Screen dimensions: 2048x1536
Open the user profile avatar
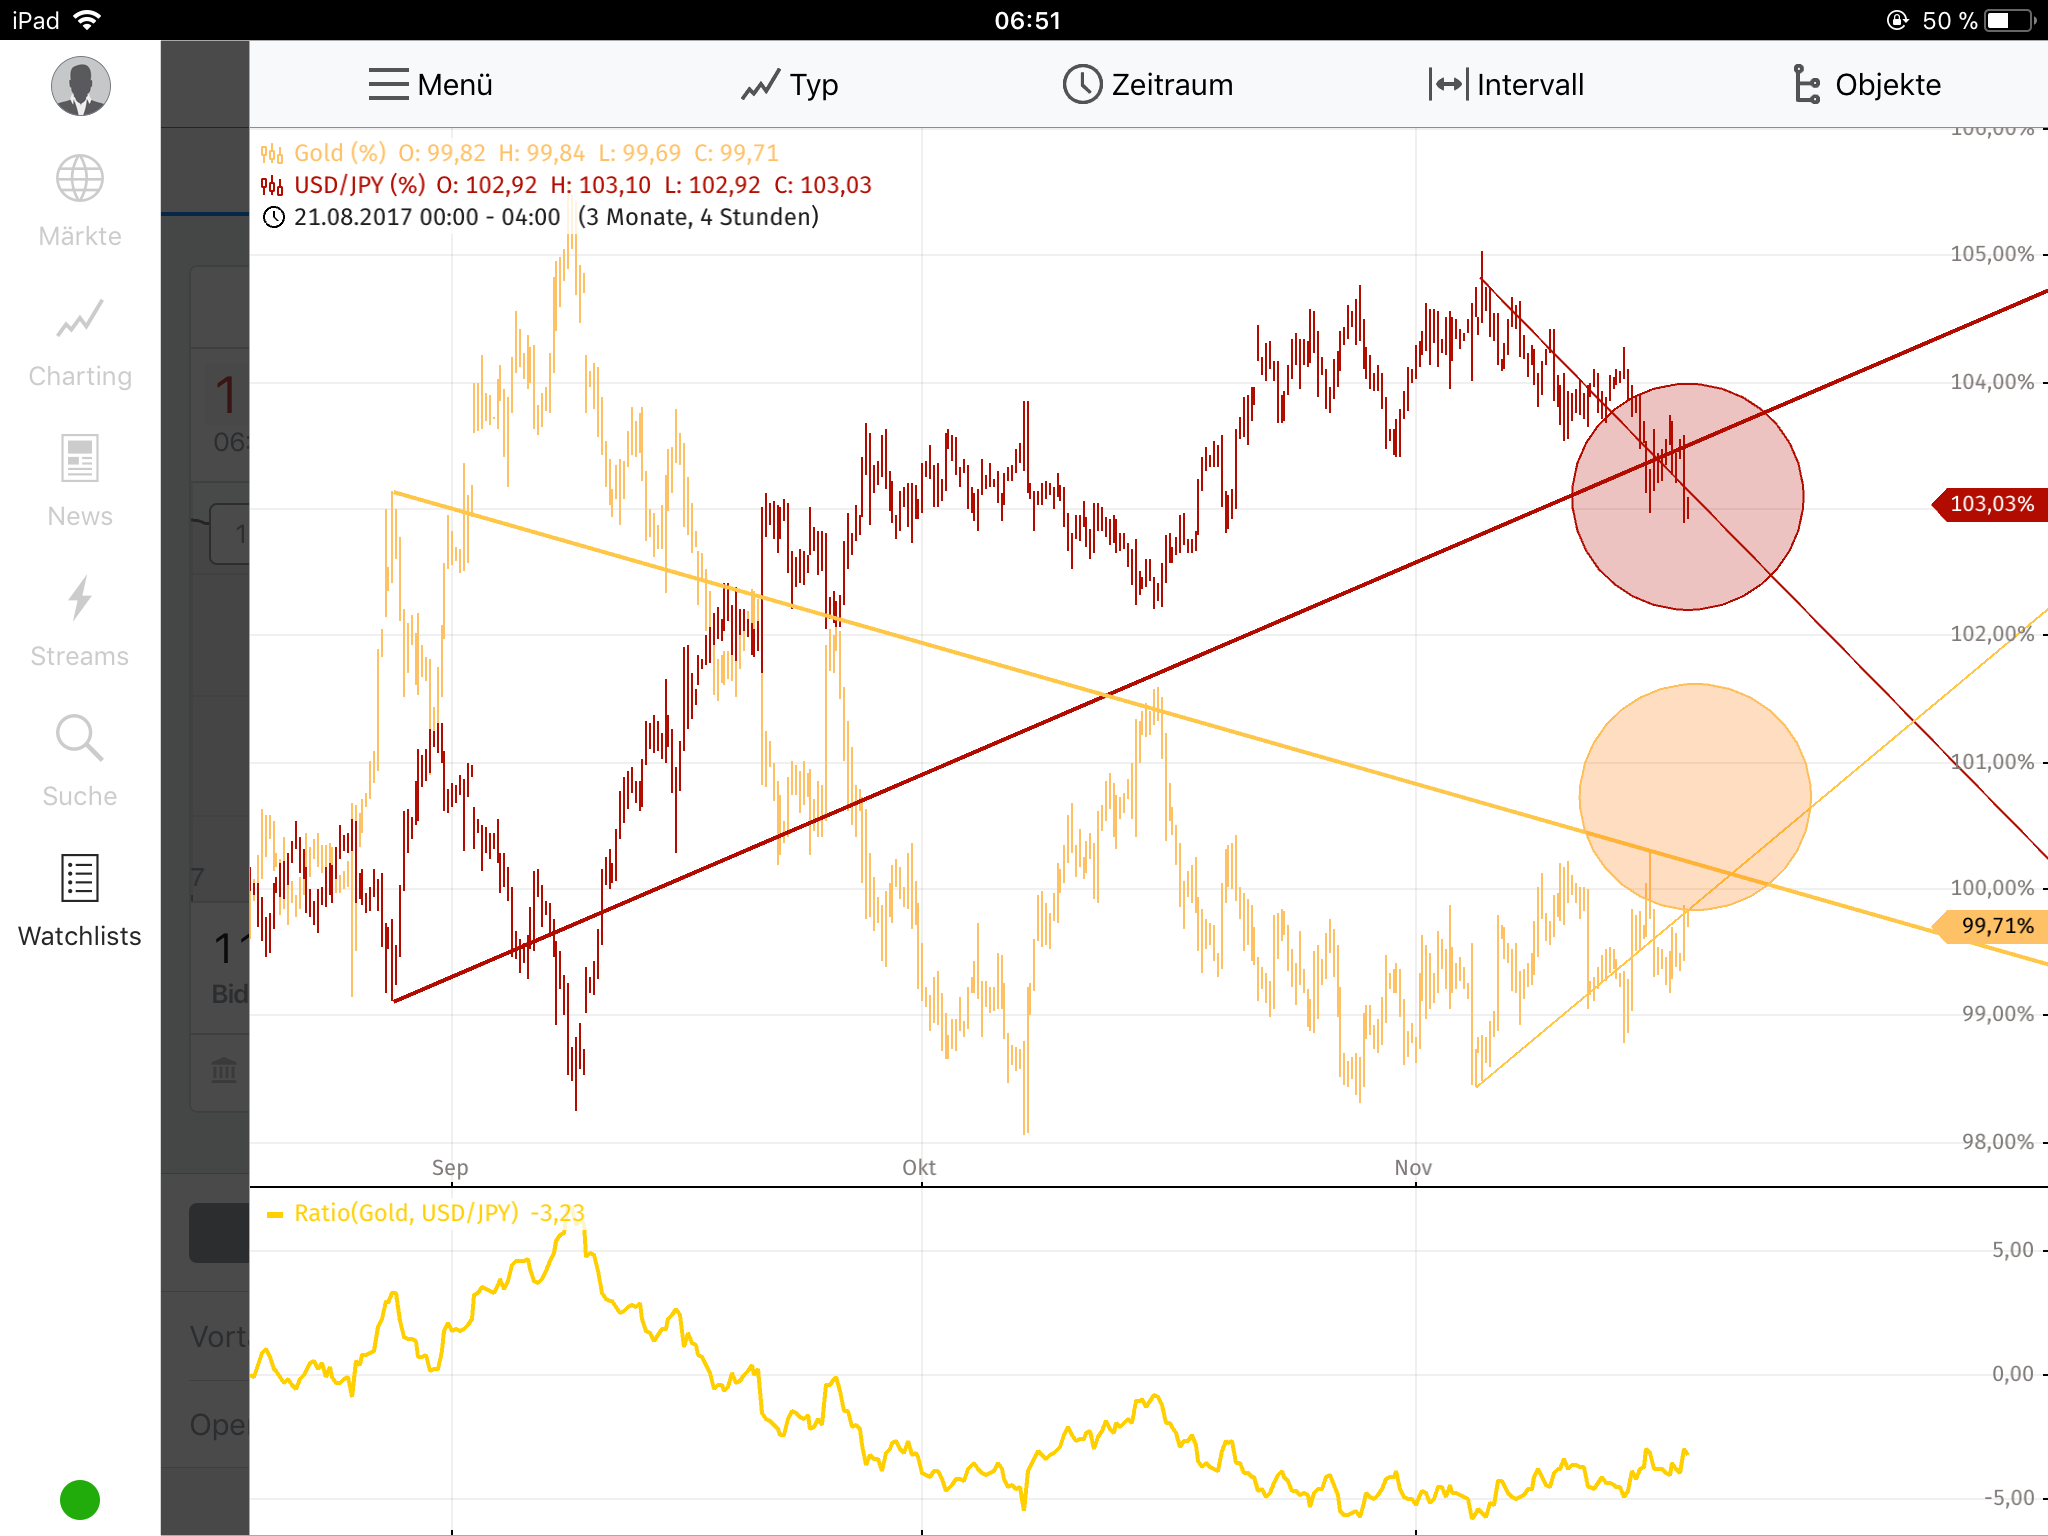[x=80, y=86]
